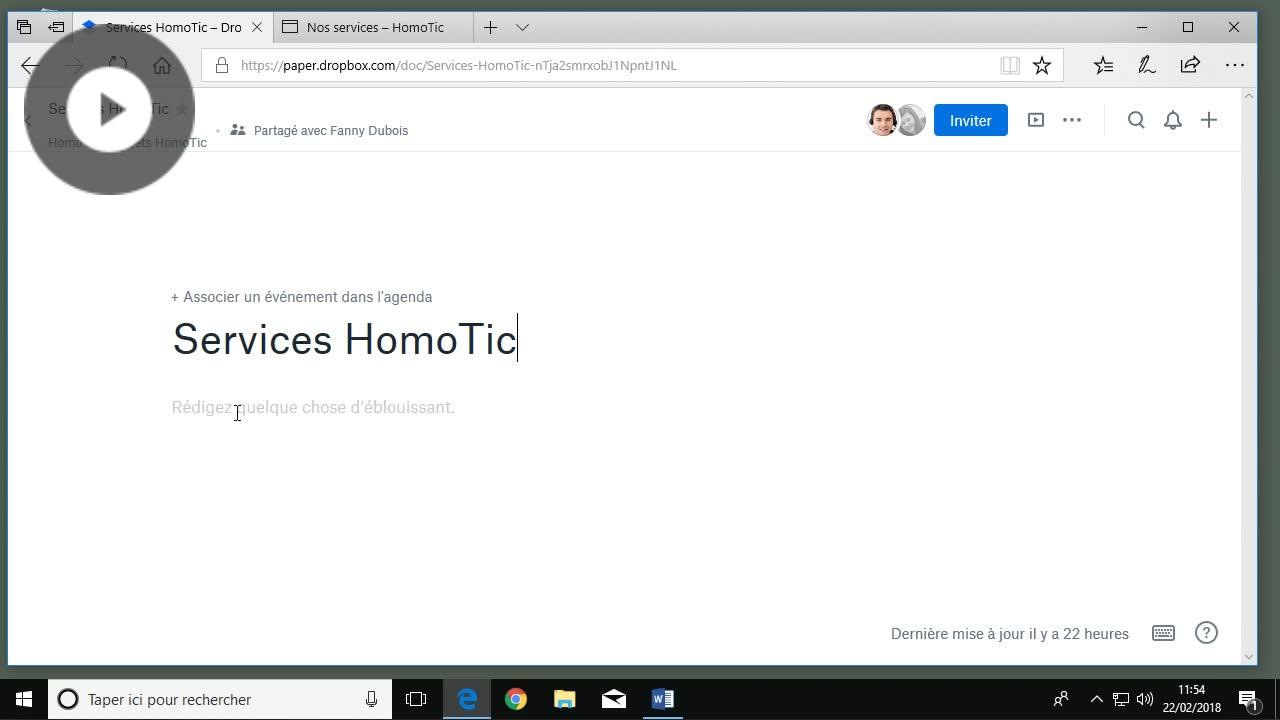Expand the browser tab list chevron
This screenshot has height=720, width=1280.
click(x=522, y=27)
